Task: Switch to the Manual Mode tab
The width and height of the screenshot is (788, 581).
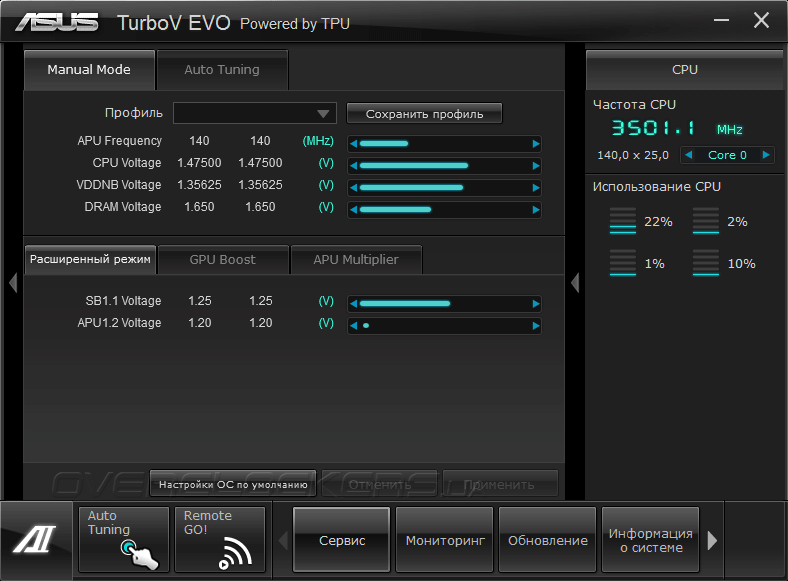Action: coord(89,70)
